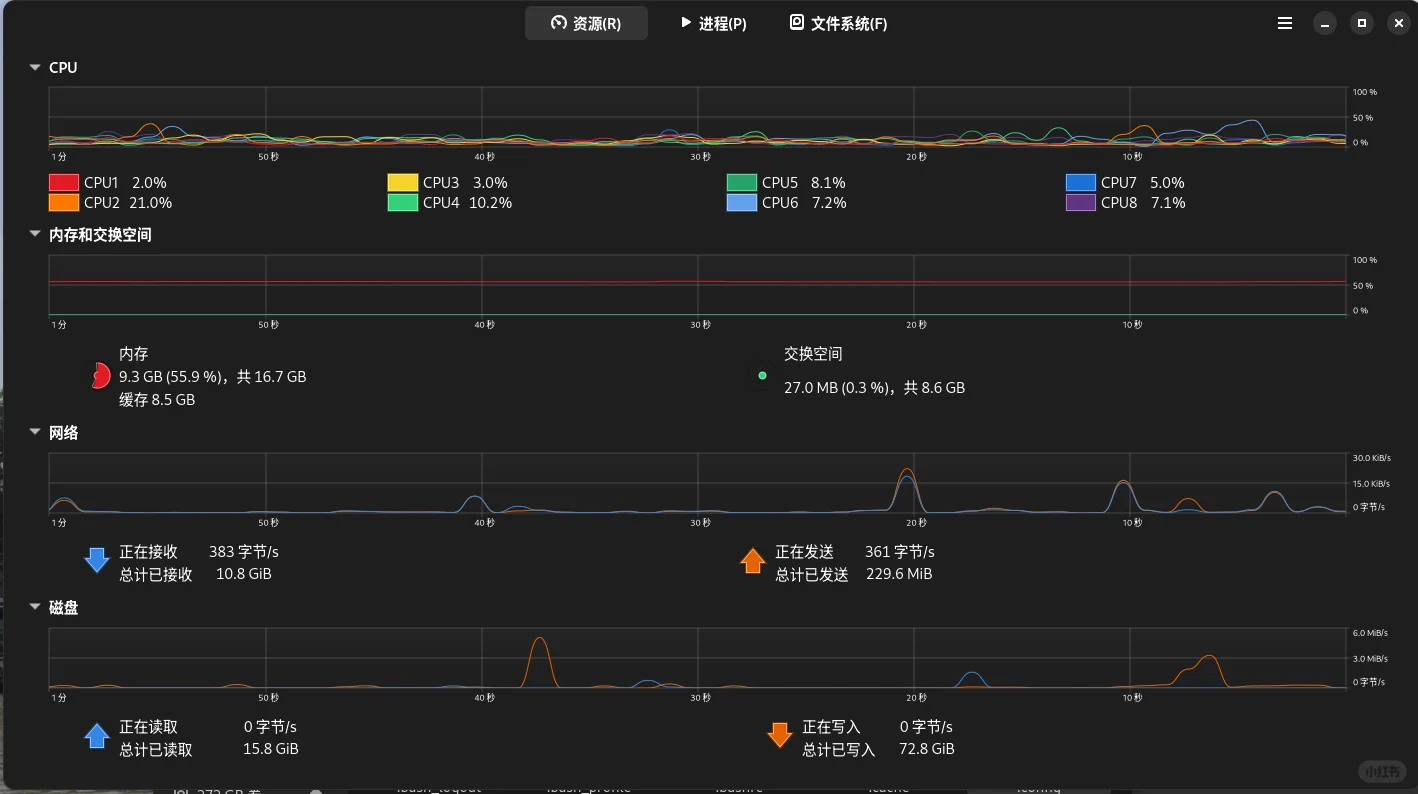This screenshot has height=794, width=1418.
Task: Click the CPU7 blue color swatch
Action: click(1080, 182)
